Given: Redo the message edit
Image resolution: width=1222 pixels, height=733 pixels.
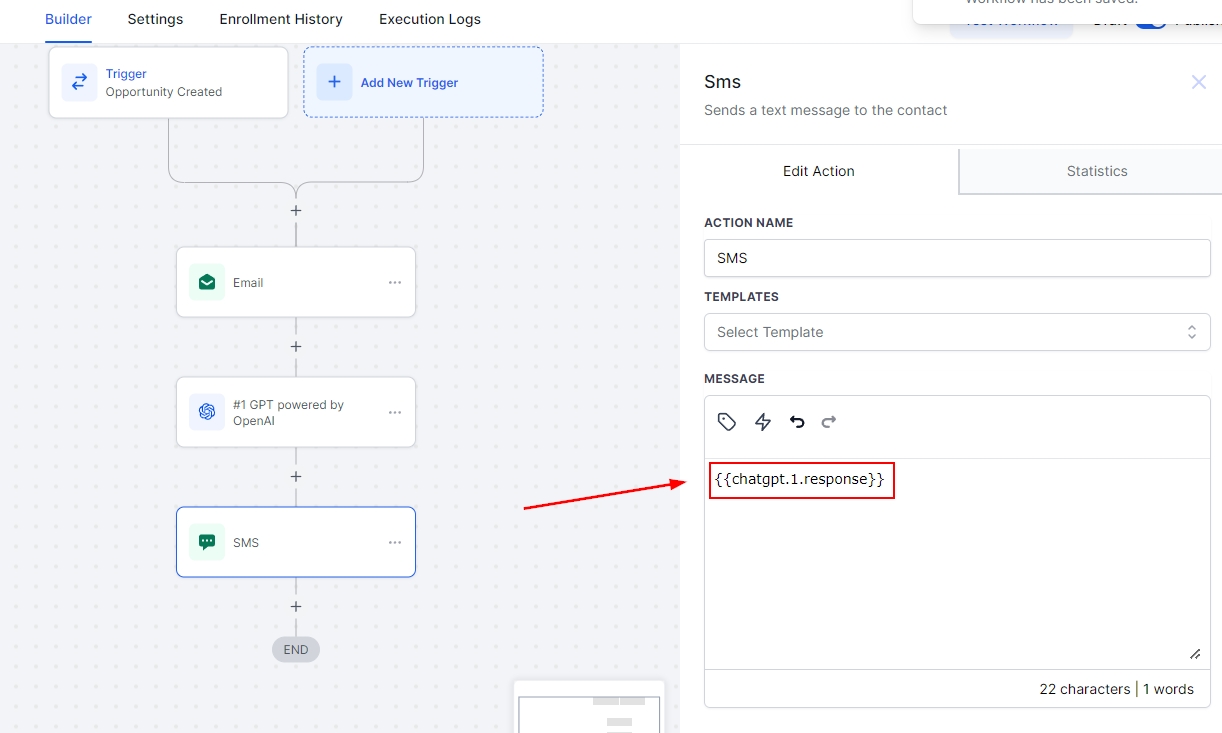Looking at the screenshot, I should [x=829, y=422].
